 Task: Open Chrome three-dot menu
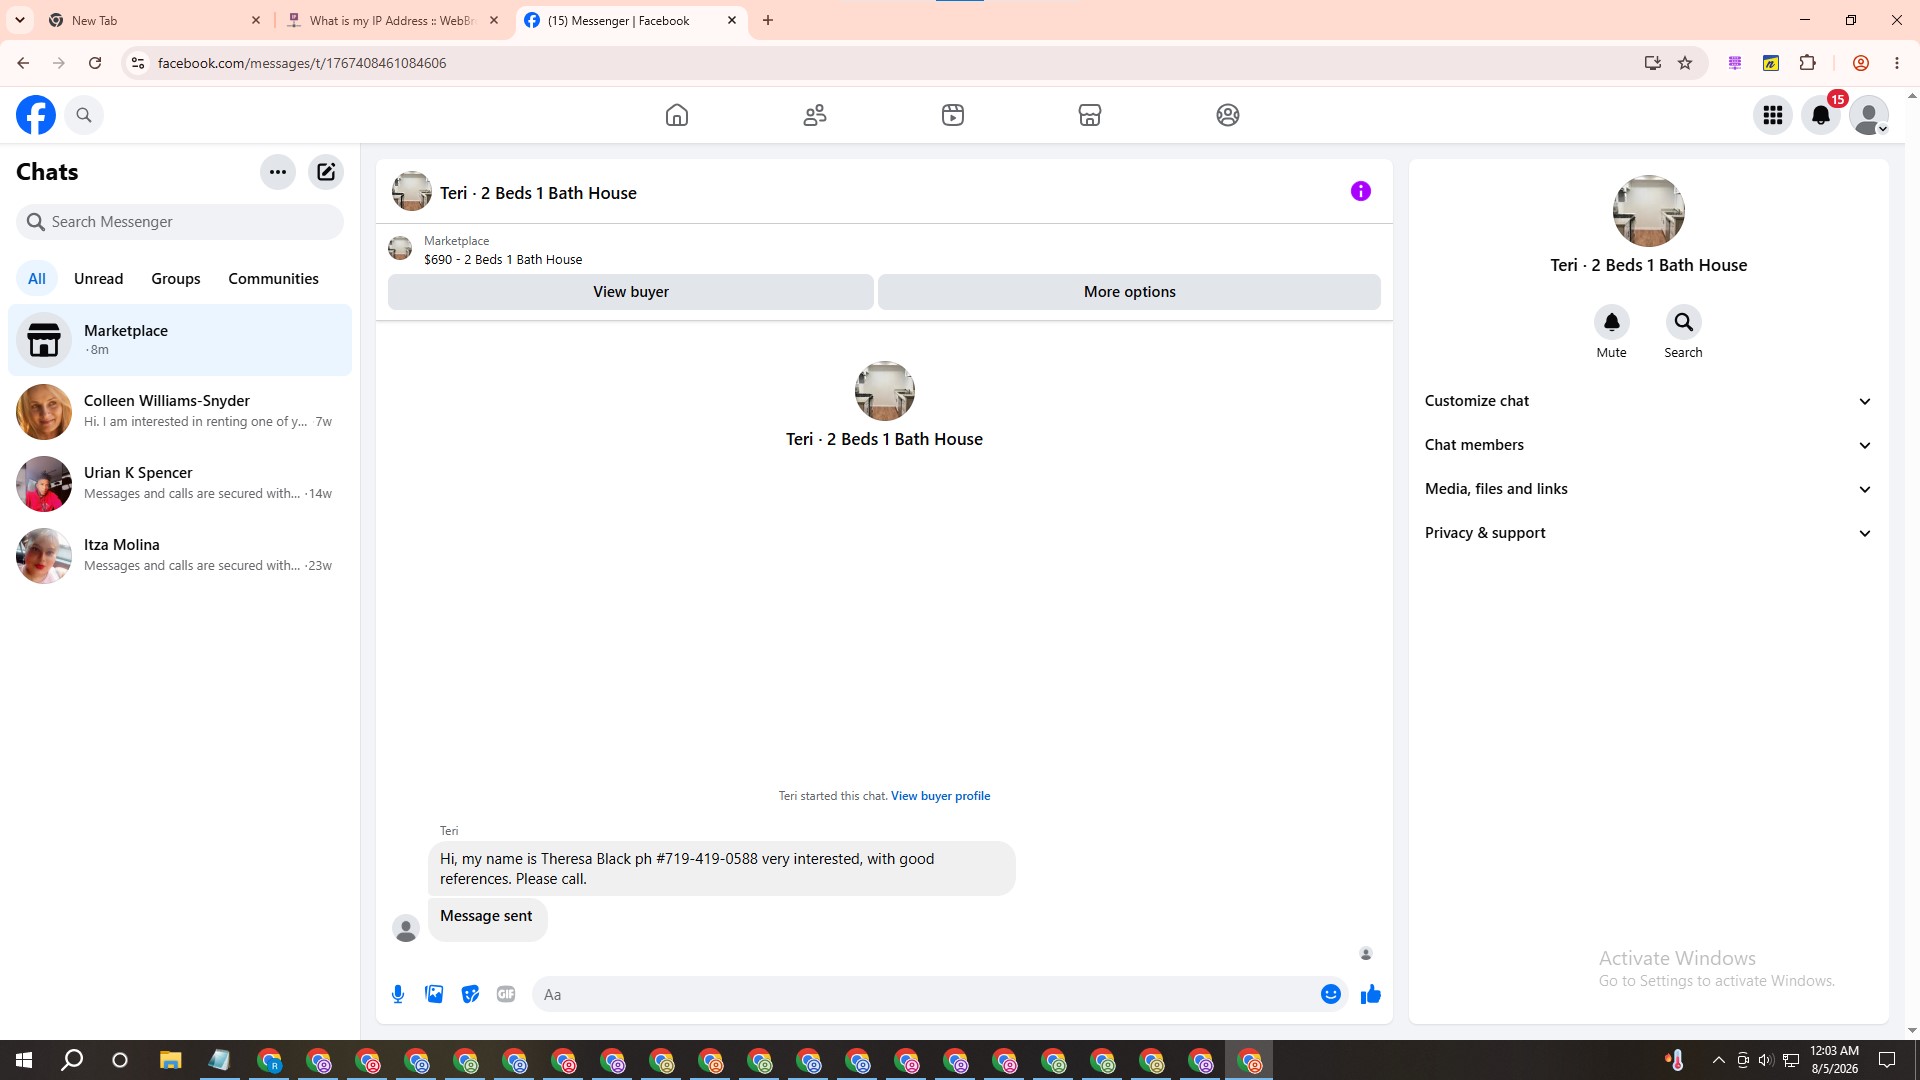[x=1897, y=63]
